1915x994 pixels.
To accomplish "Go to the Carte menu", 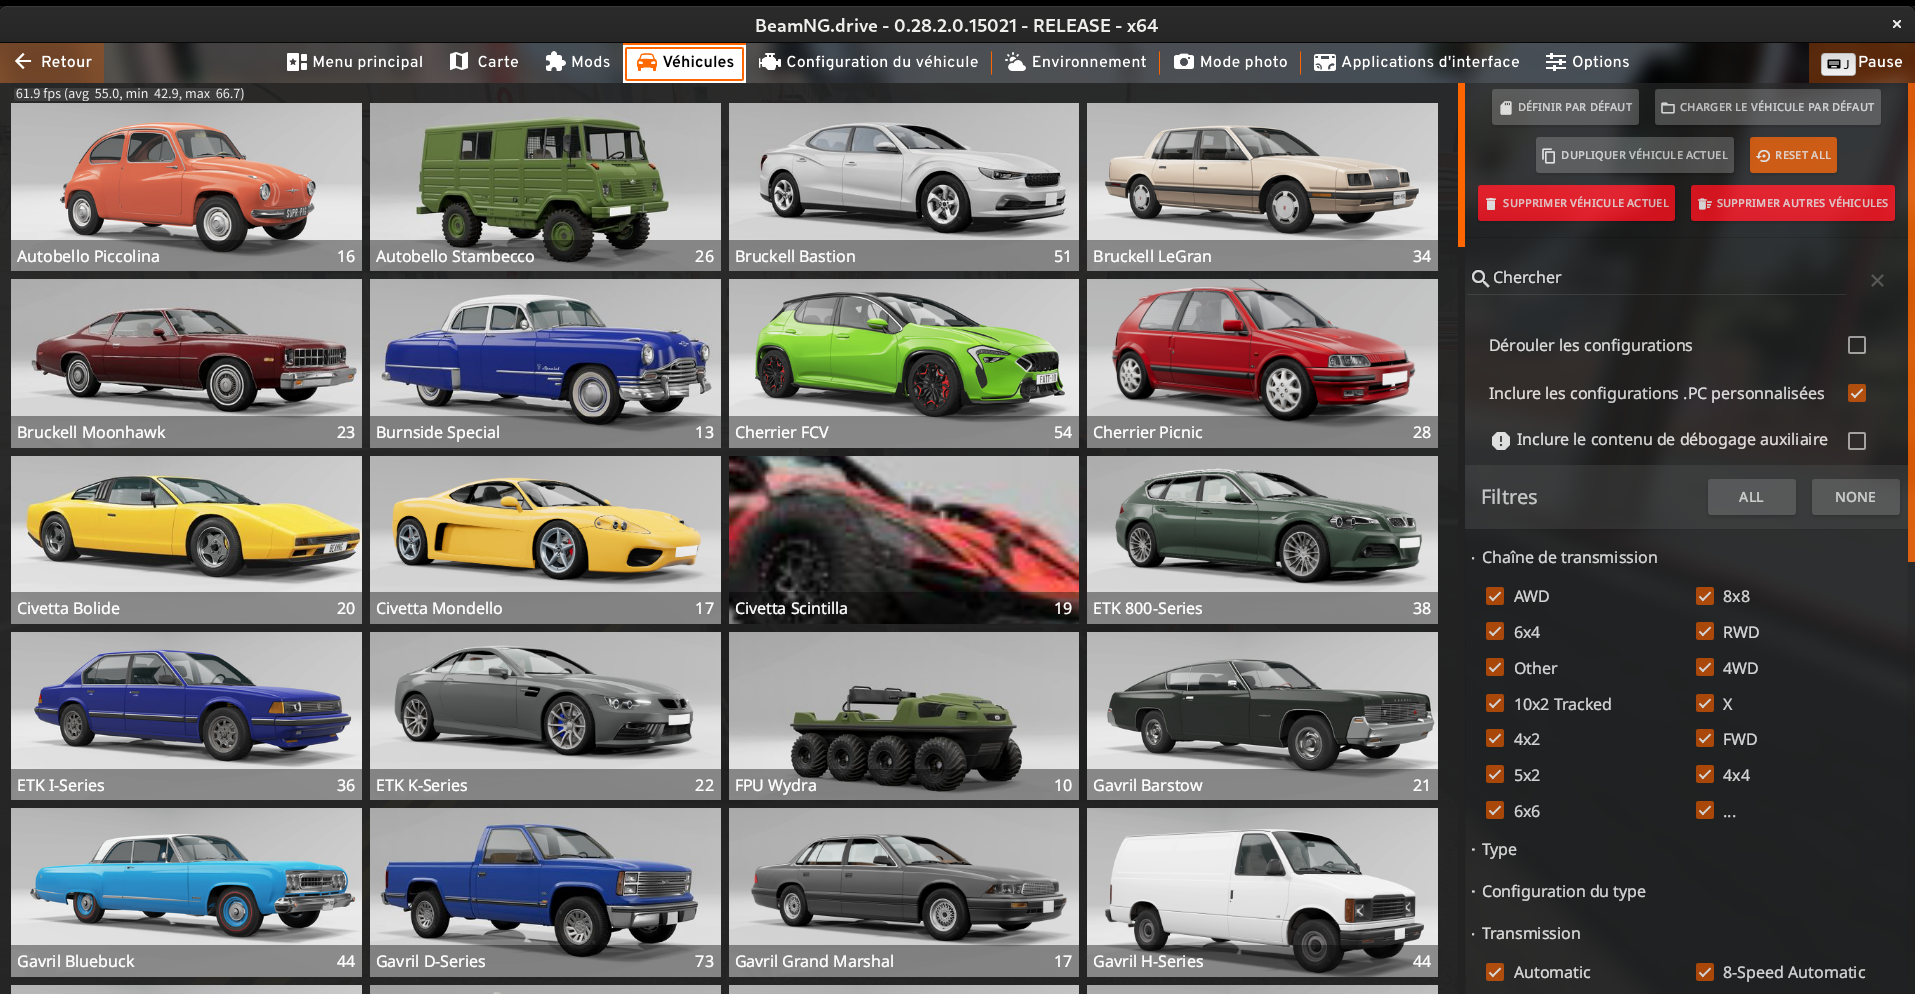I will click(485, 62).
